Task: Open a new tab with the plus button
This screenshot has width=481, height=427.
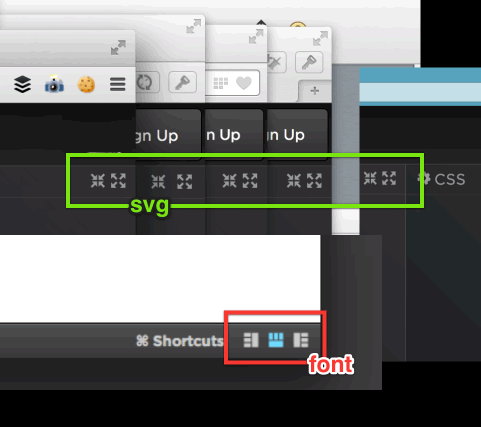Action: (x=315, y=91)
